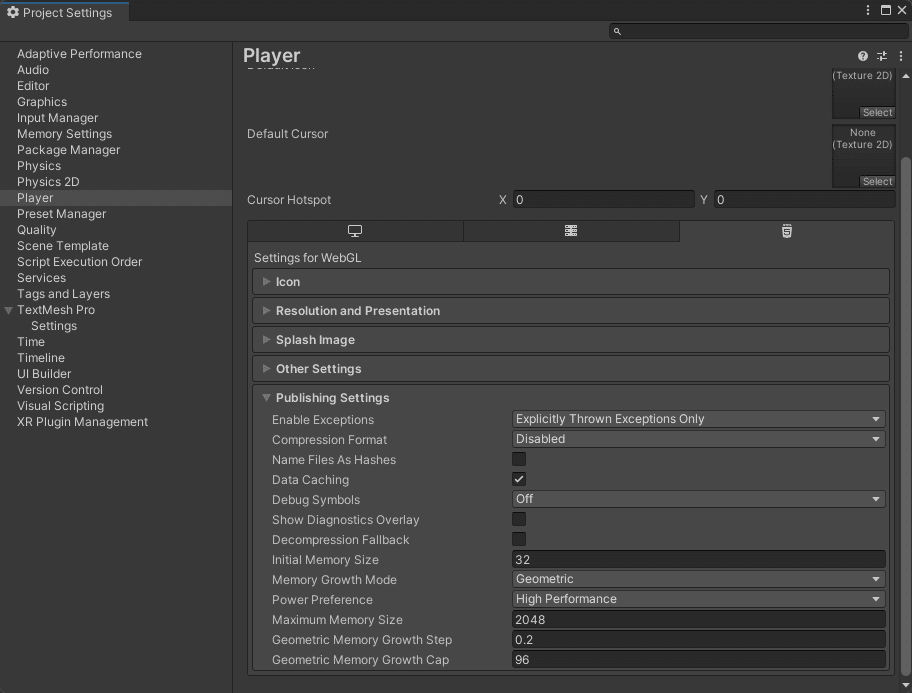Expand the Other Settings section
912x693 pixels.
pos(571,369)
